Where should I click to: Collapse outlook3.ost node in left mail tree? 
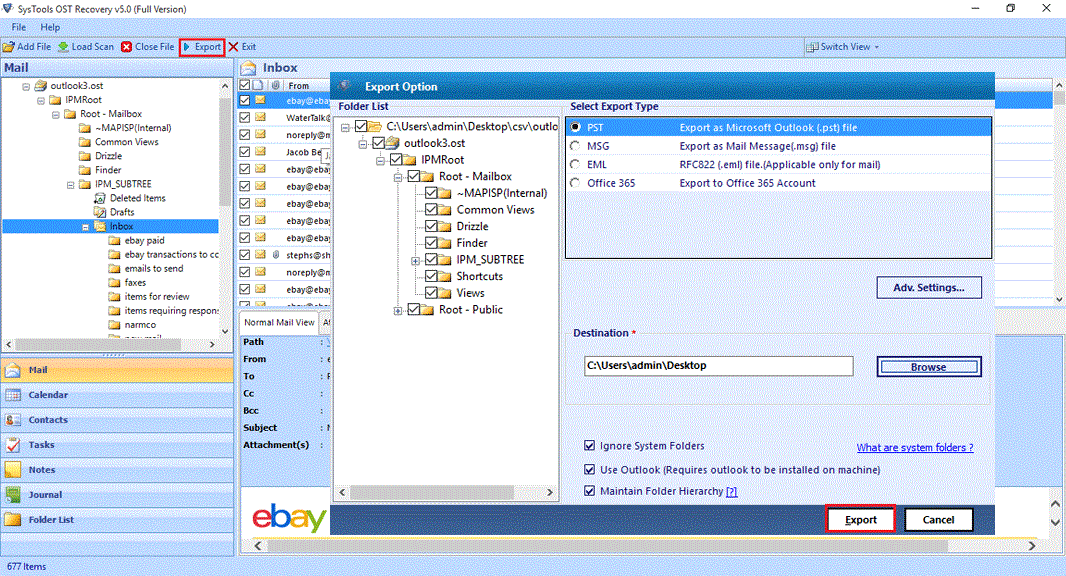tap(26, 86)
